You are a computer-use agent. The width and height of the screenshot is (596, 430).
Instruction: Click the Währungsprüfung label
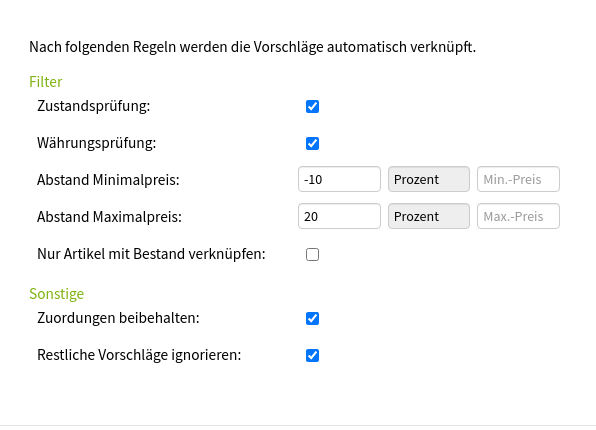97,143
